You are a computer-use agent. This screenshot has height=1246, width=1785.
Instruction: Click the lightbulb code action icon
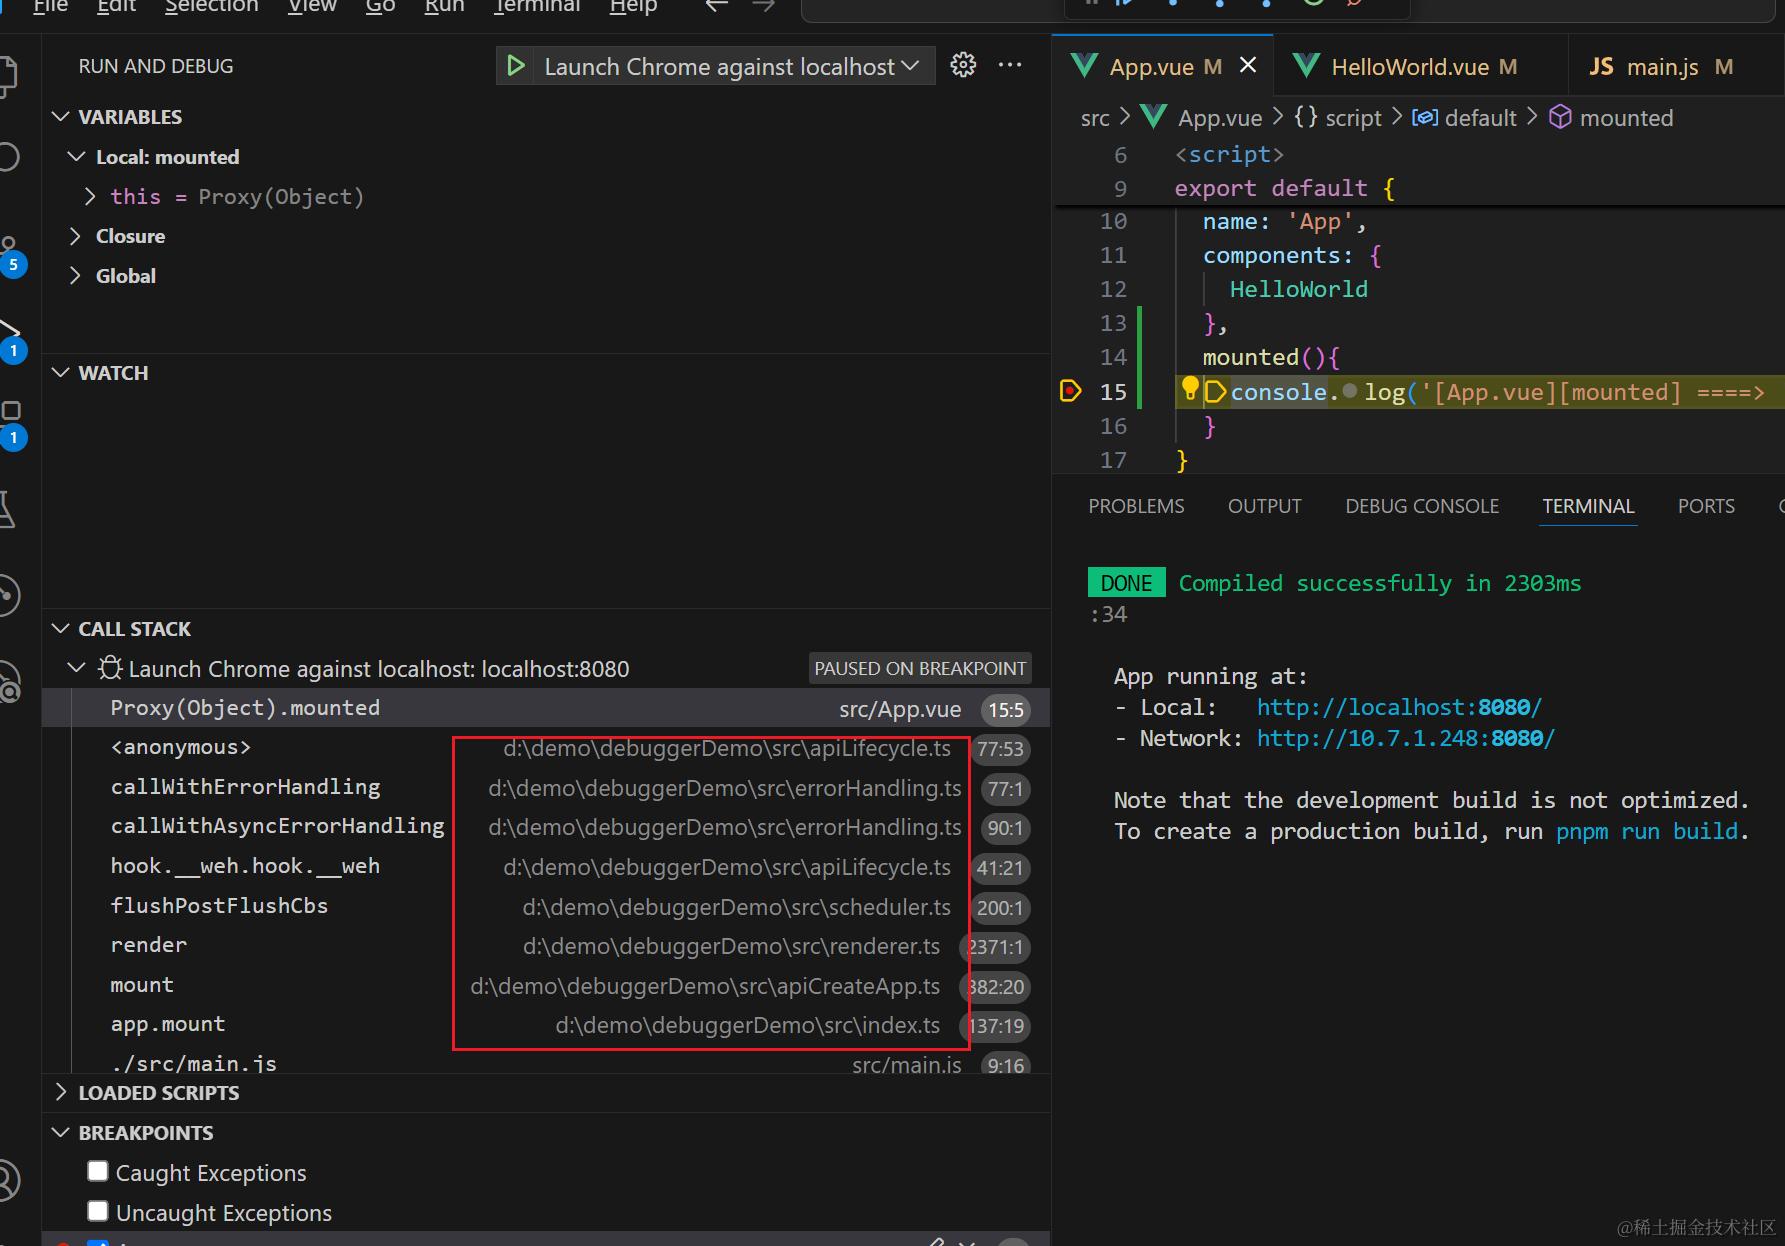(1190, 388)
